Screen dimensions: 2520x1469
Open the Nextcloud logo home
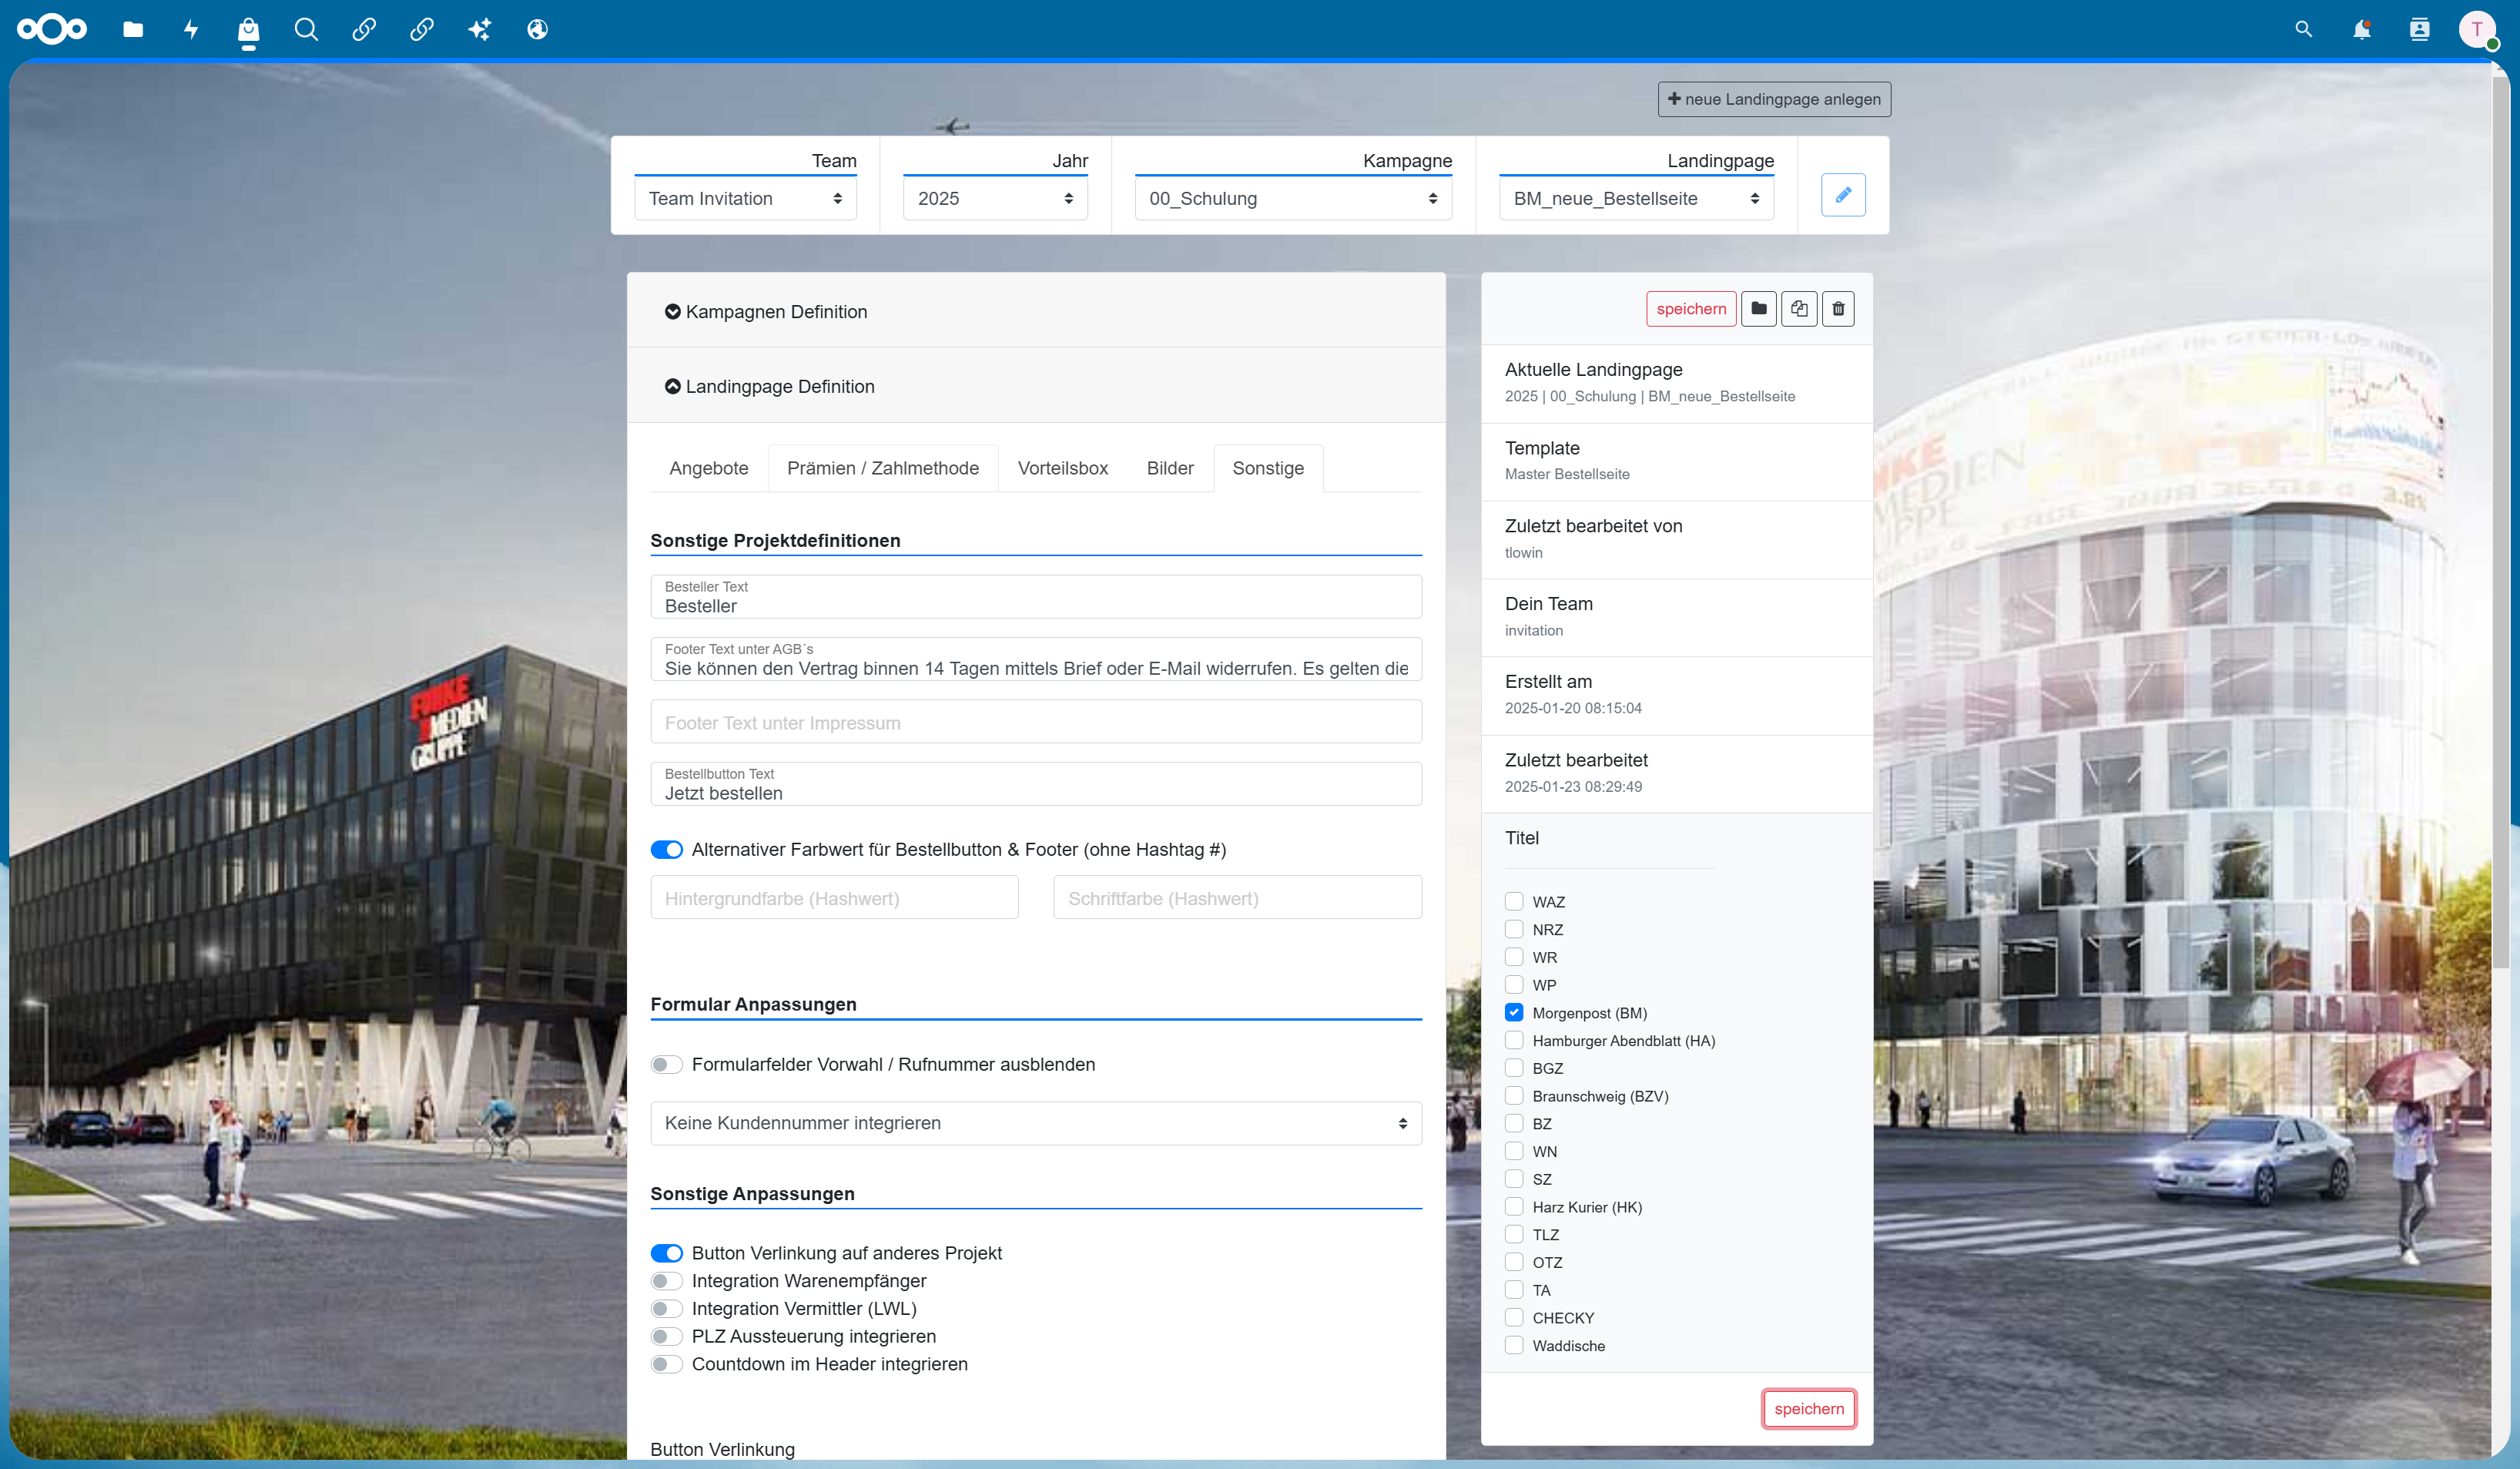[x=52, y=29]
